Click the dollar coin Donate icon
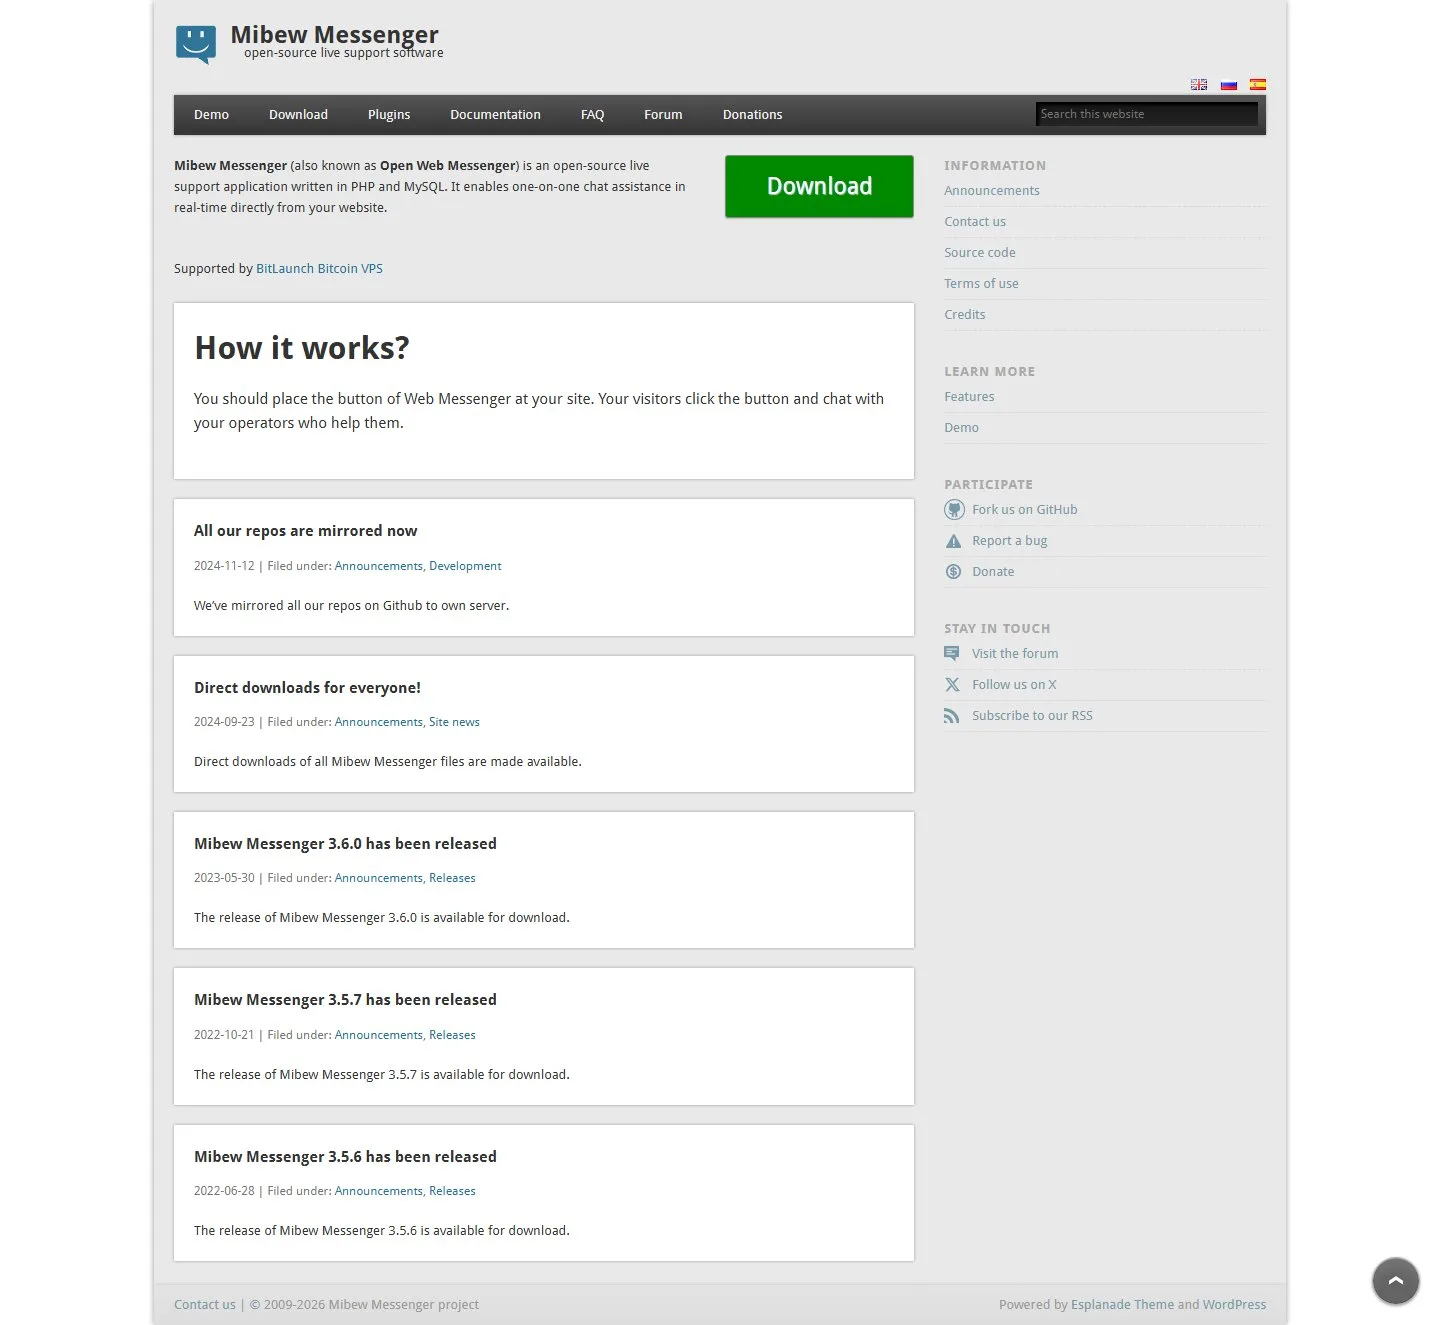 coord(954,572)
